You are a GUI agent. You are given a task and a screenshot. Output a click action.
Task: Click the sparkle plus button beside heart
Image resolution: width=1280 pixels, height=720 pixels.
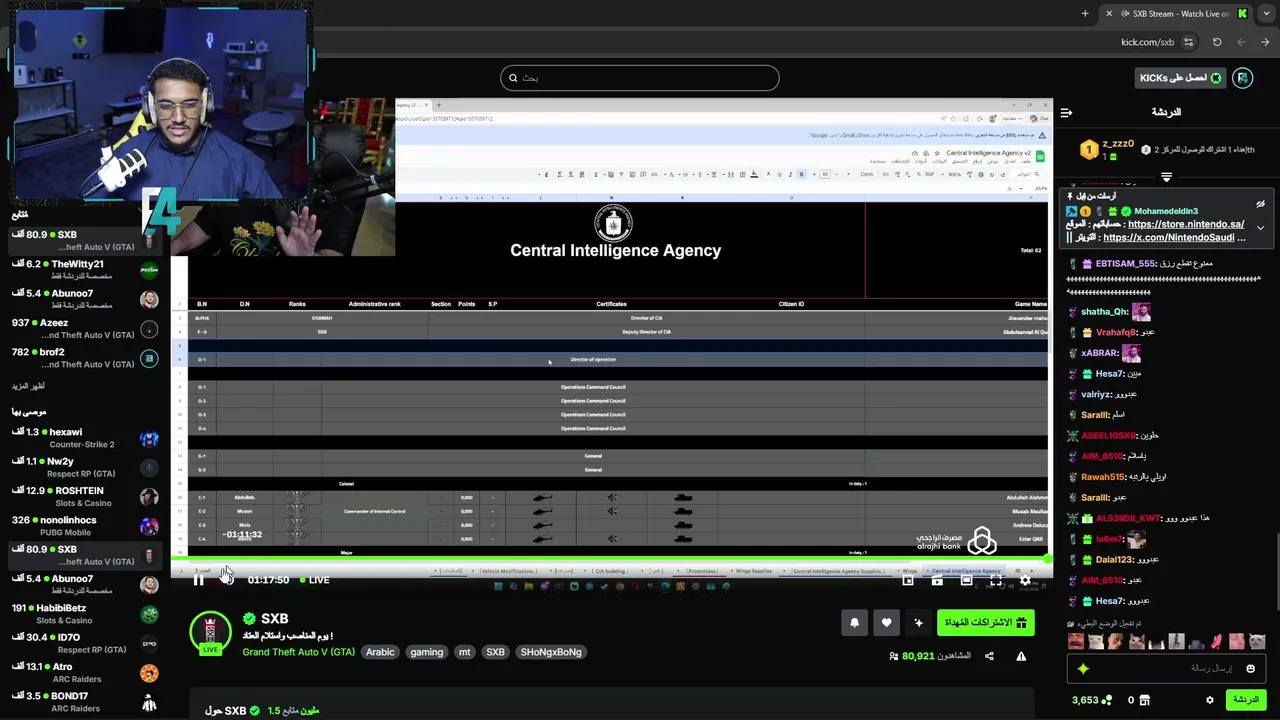tap(918, 623)
